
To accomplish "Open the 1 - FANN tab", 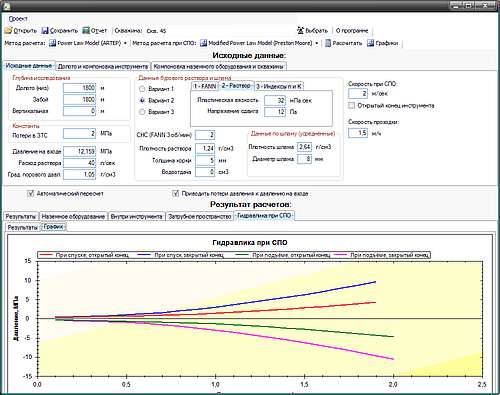I will tap(205, 86).
